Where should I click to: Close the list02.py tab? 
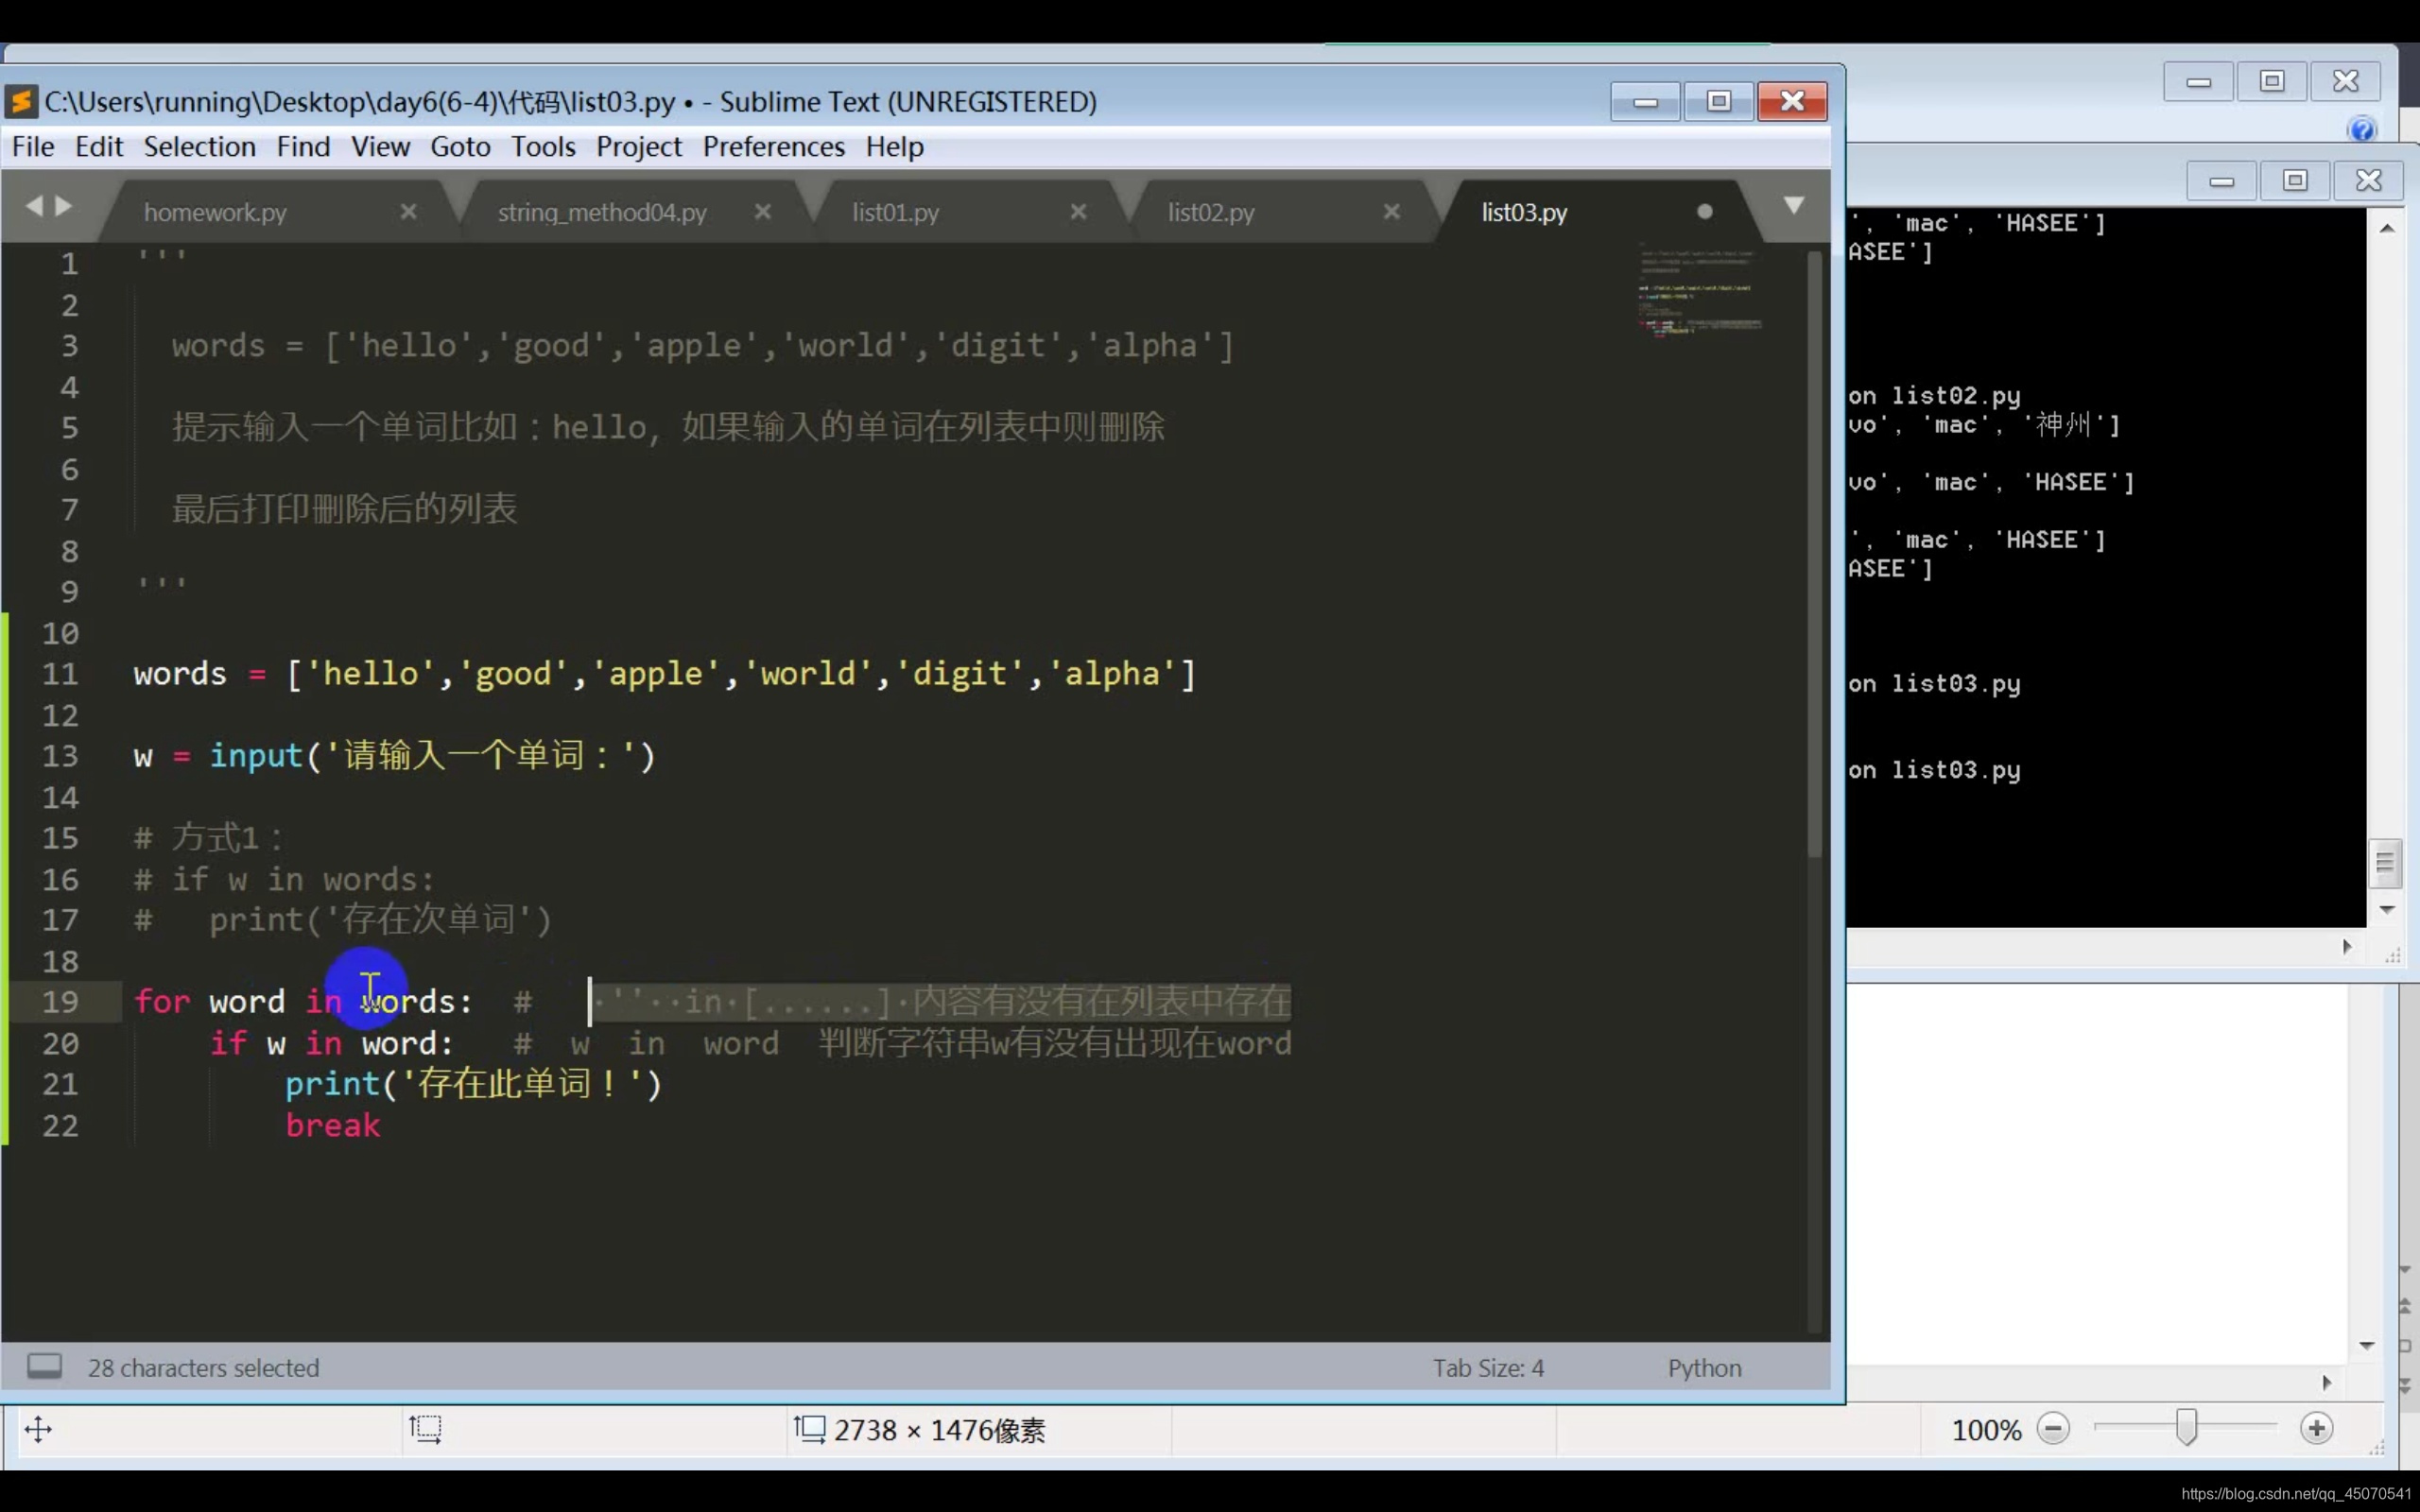pos(1391,211)
